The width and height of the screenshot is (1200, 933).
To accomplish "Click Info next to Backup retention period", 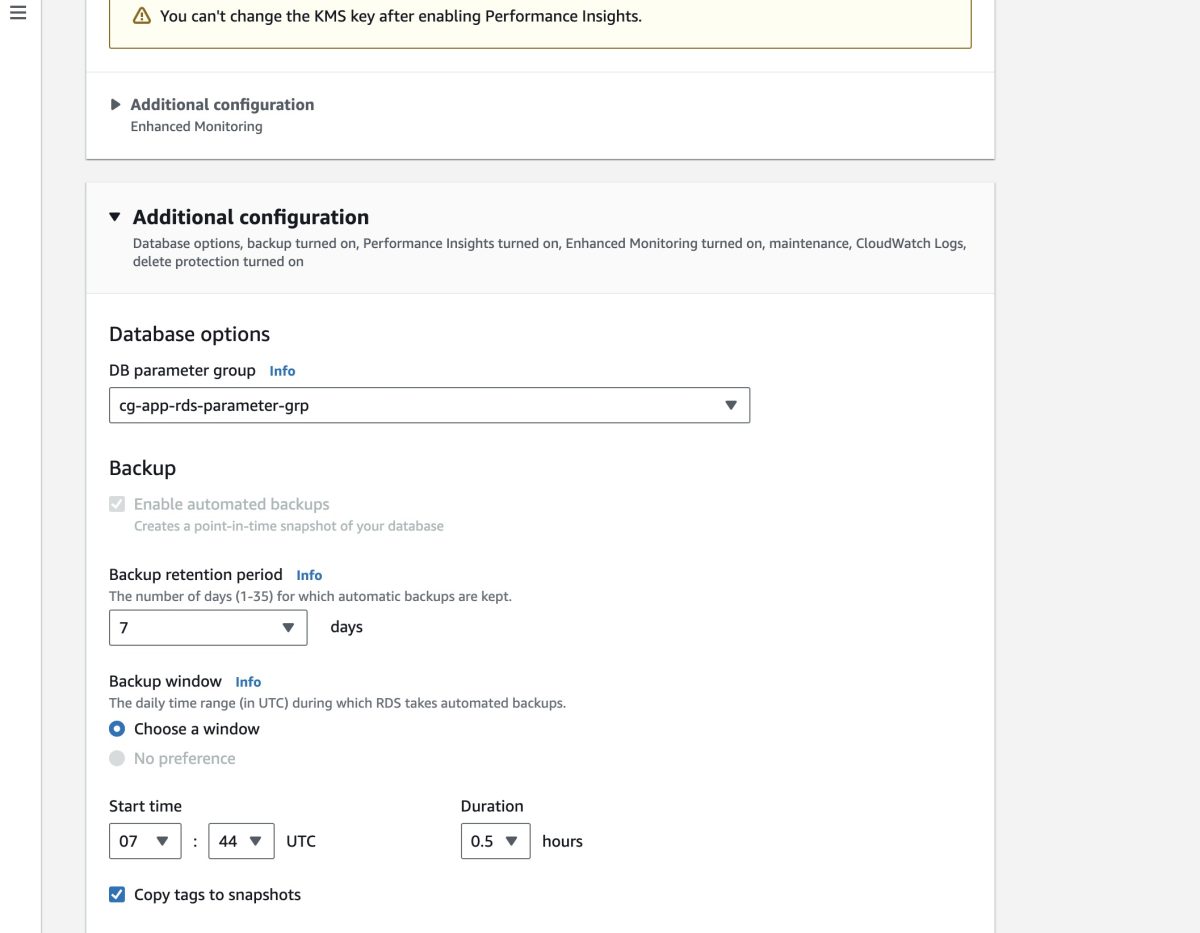I will click(309, 575).
